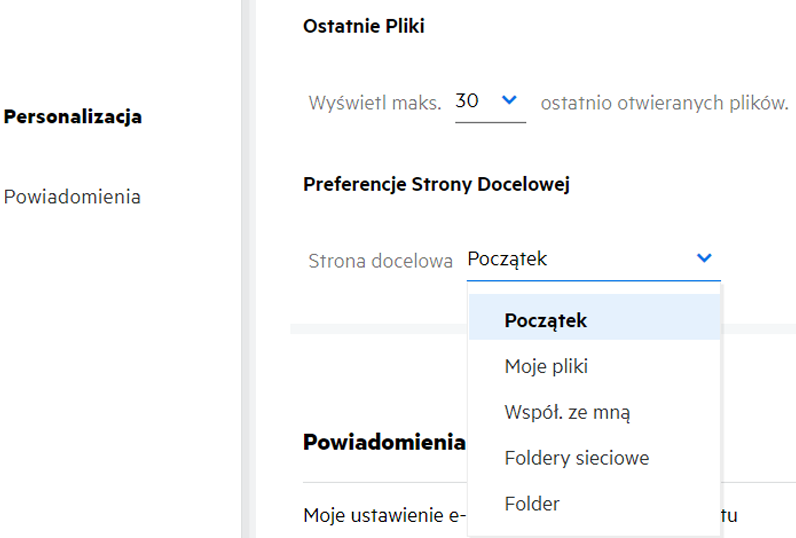This screenshot has height=538, width=796.
Task: Click the gray separator band below dropdown
Action: coord(378,328)
